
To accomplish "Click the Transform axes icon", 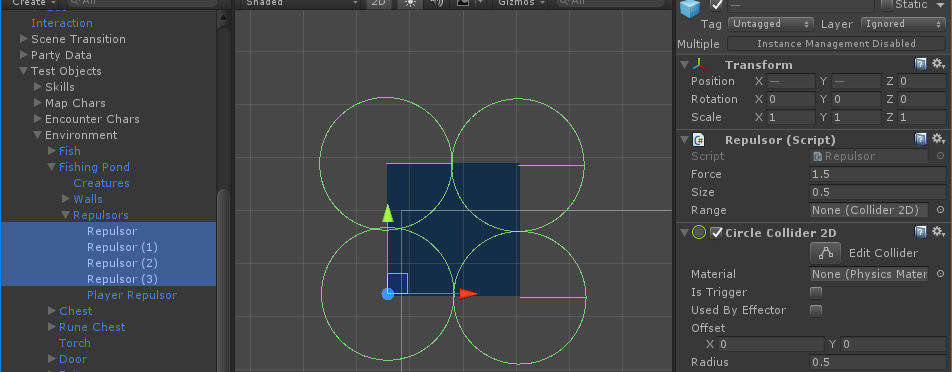I will [x=699, y=64].
